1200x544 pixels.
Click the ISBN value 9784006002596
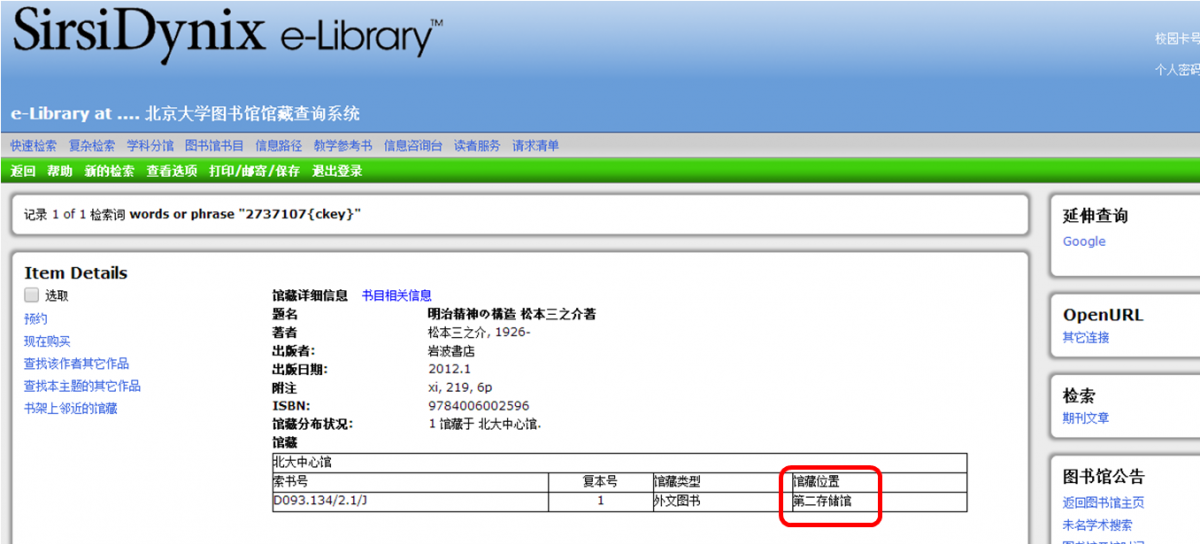click(x=479, y=406)
